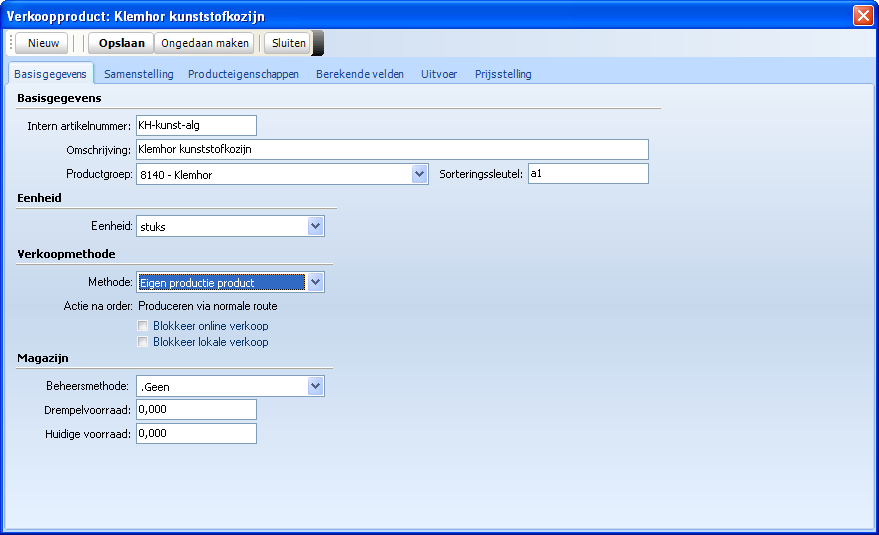The height and width of the screenshot is (535, 879).
Task: Switch to the Samenstelling tab
Action: (x=138, y=74)
